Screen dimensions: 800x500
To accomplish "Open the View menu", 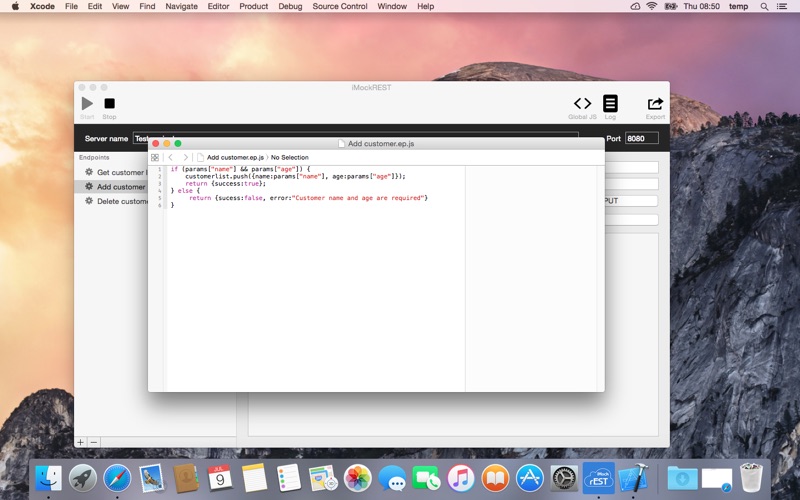I will pyautogui.click(x=120, y=6).
